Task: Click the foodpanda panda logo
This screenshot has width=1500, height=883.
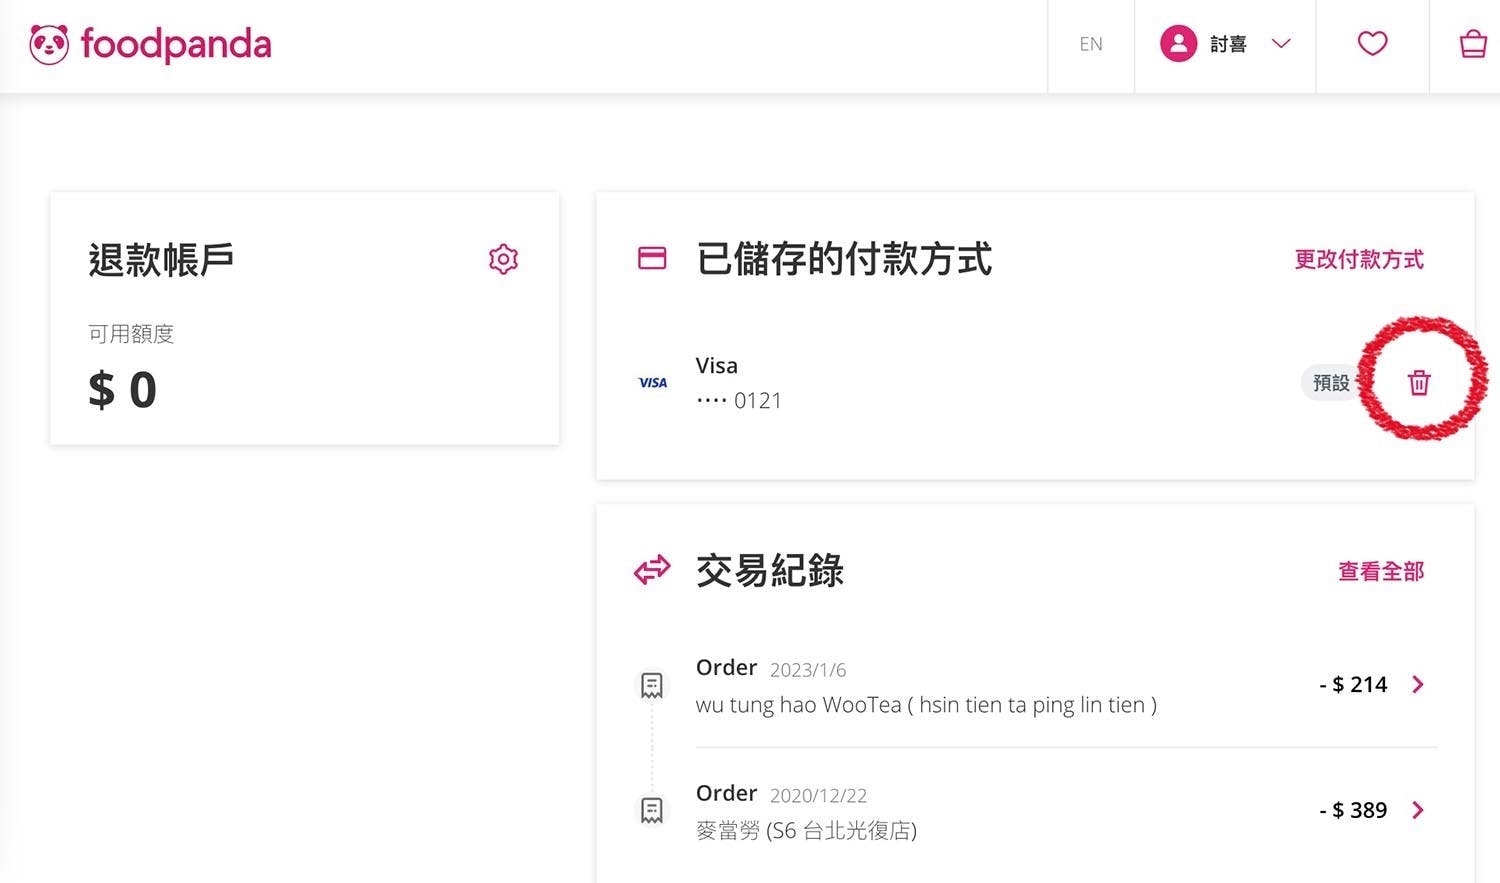Action: (x=49, y=45)
